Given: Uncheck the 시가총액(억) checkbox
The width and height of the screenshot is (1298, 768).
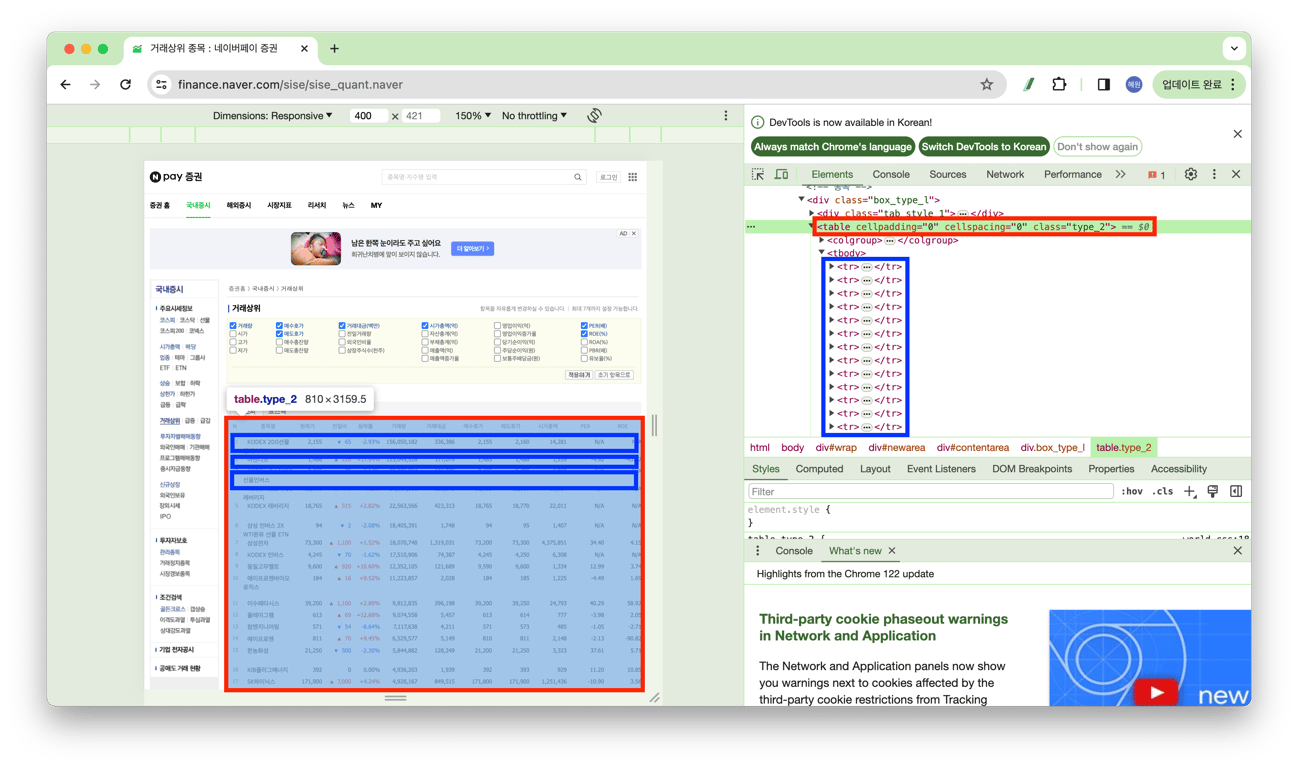Looking at the screenshot, I should (x=425, y=326).
